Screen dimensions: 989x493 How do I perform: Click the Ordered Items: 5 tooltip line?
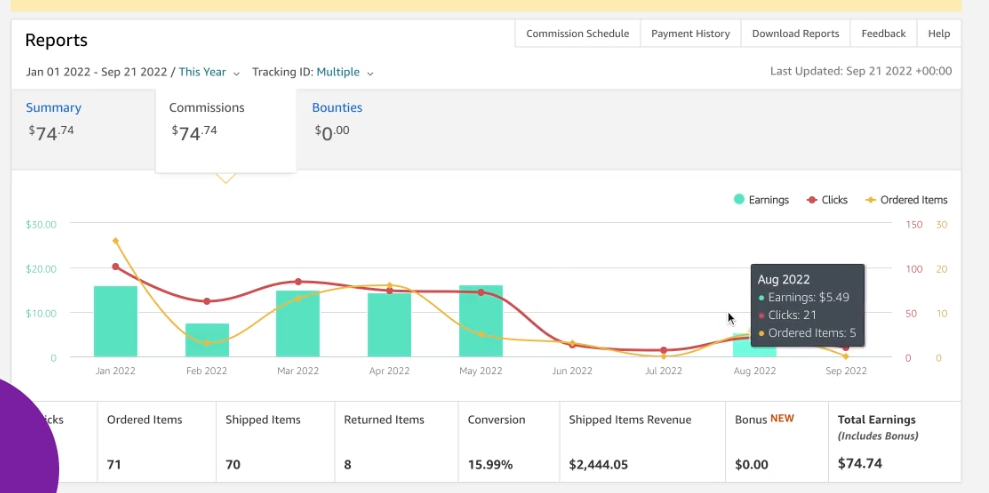pos(807,333)
